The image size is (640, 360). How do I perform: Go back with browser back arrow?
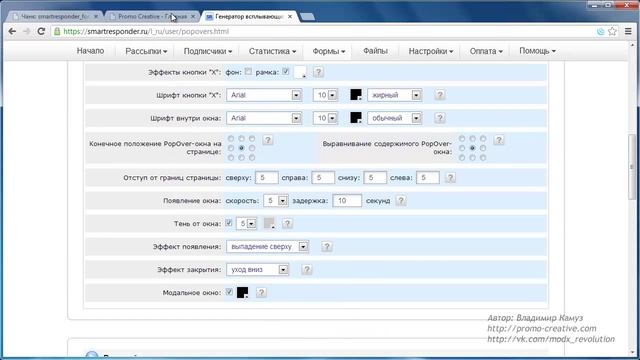click(12, 31)
